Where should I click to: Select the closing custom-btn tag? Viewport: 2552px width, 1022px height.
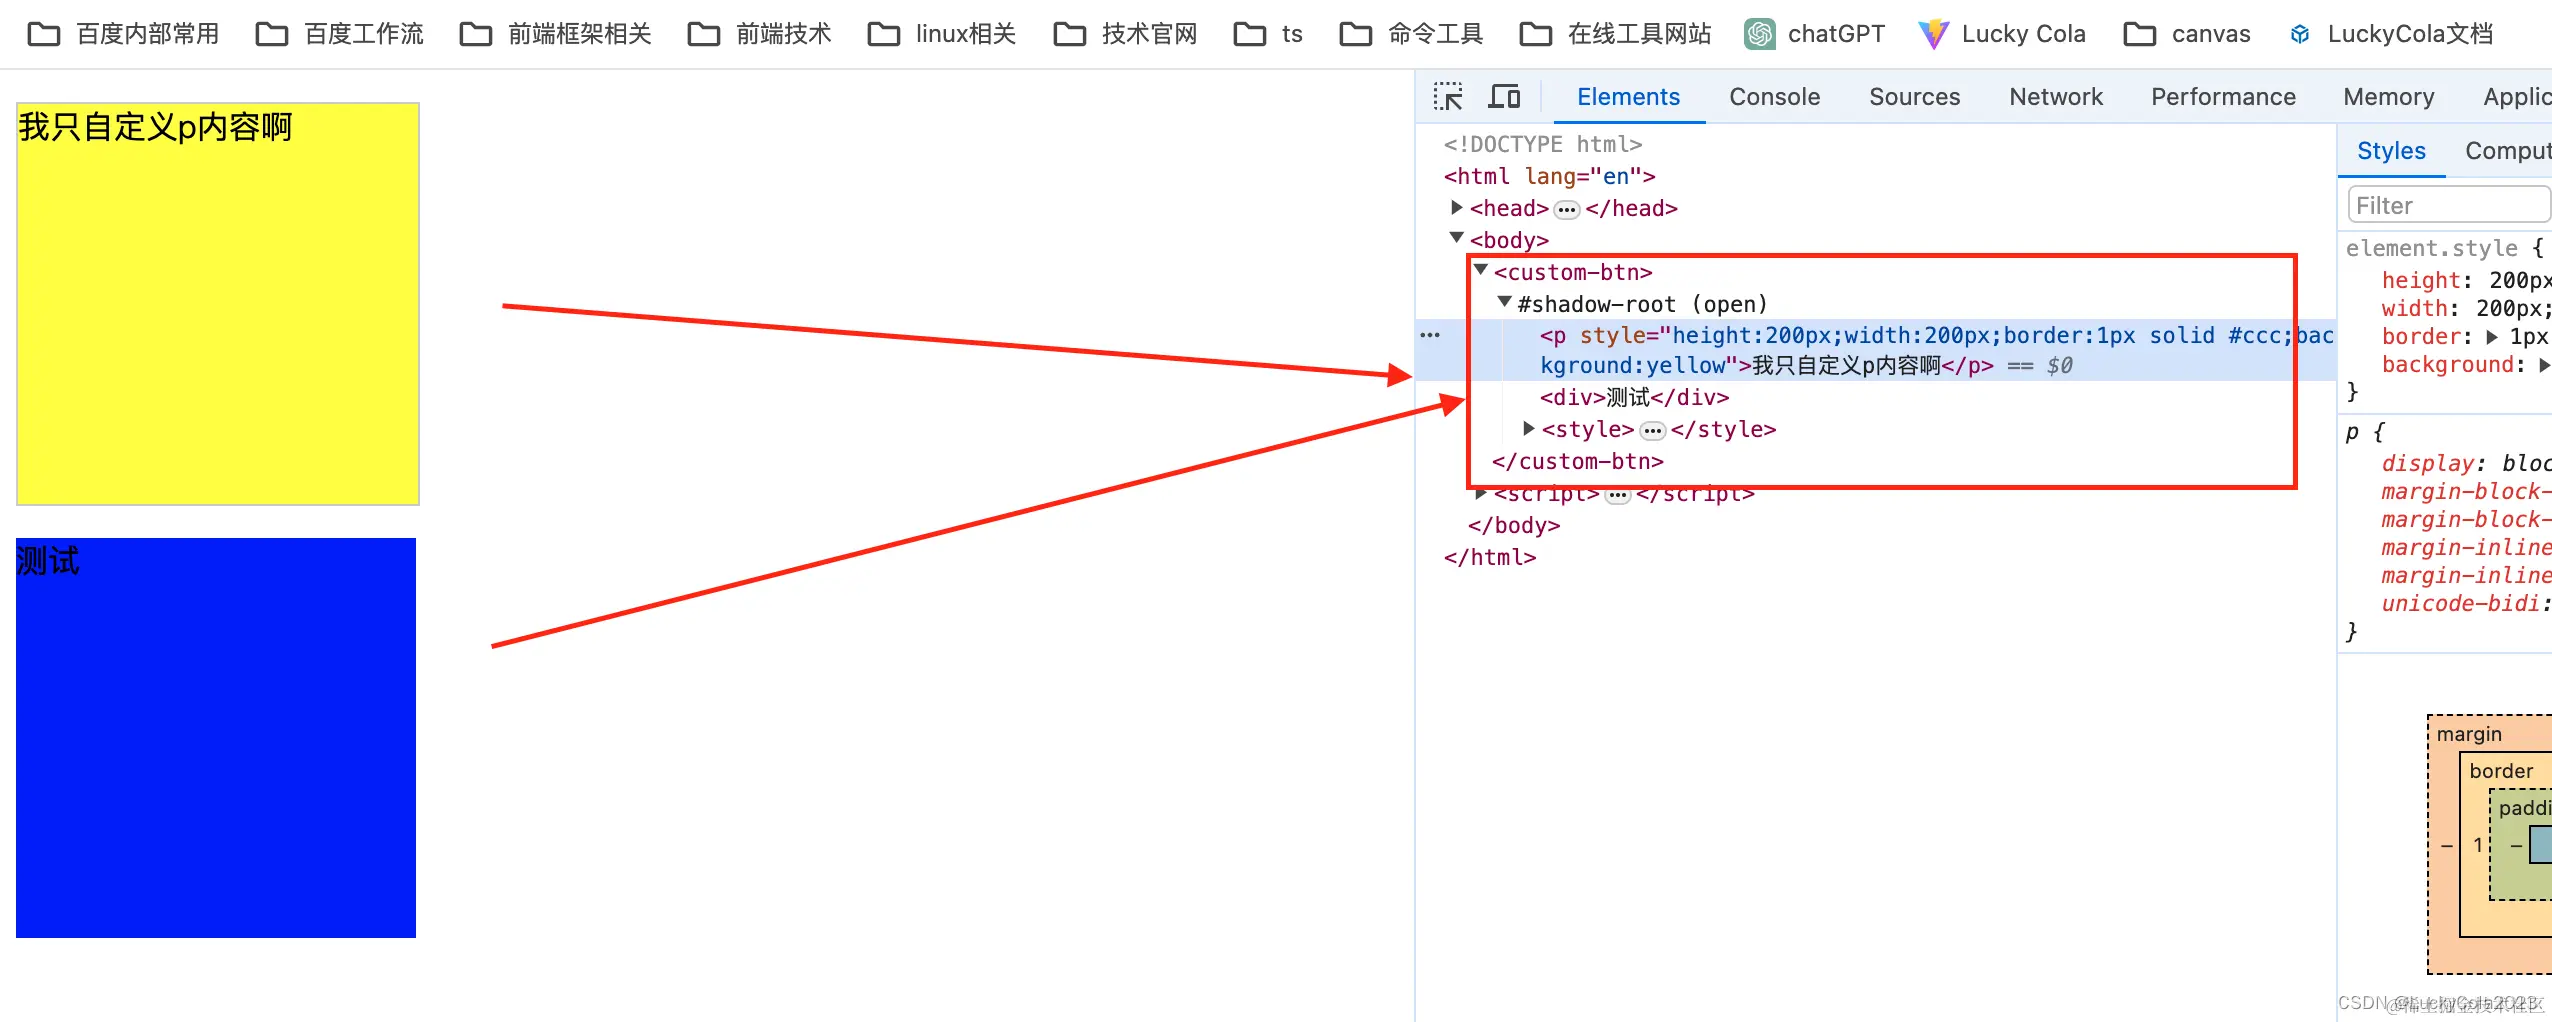1577,461
